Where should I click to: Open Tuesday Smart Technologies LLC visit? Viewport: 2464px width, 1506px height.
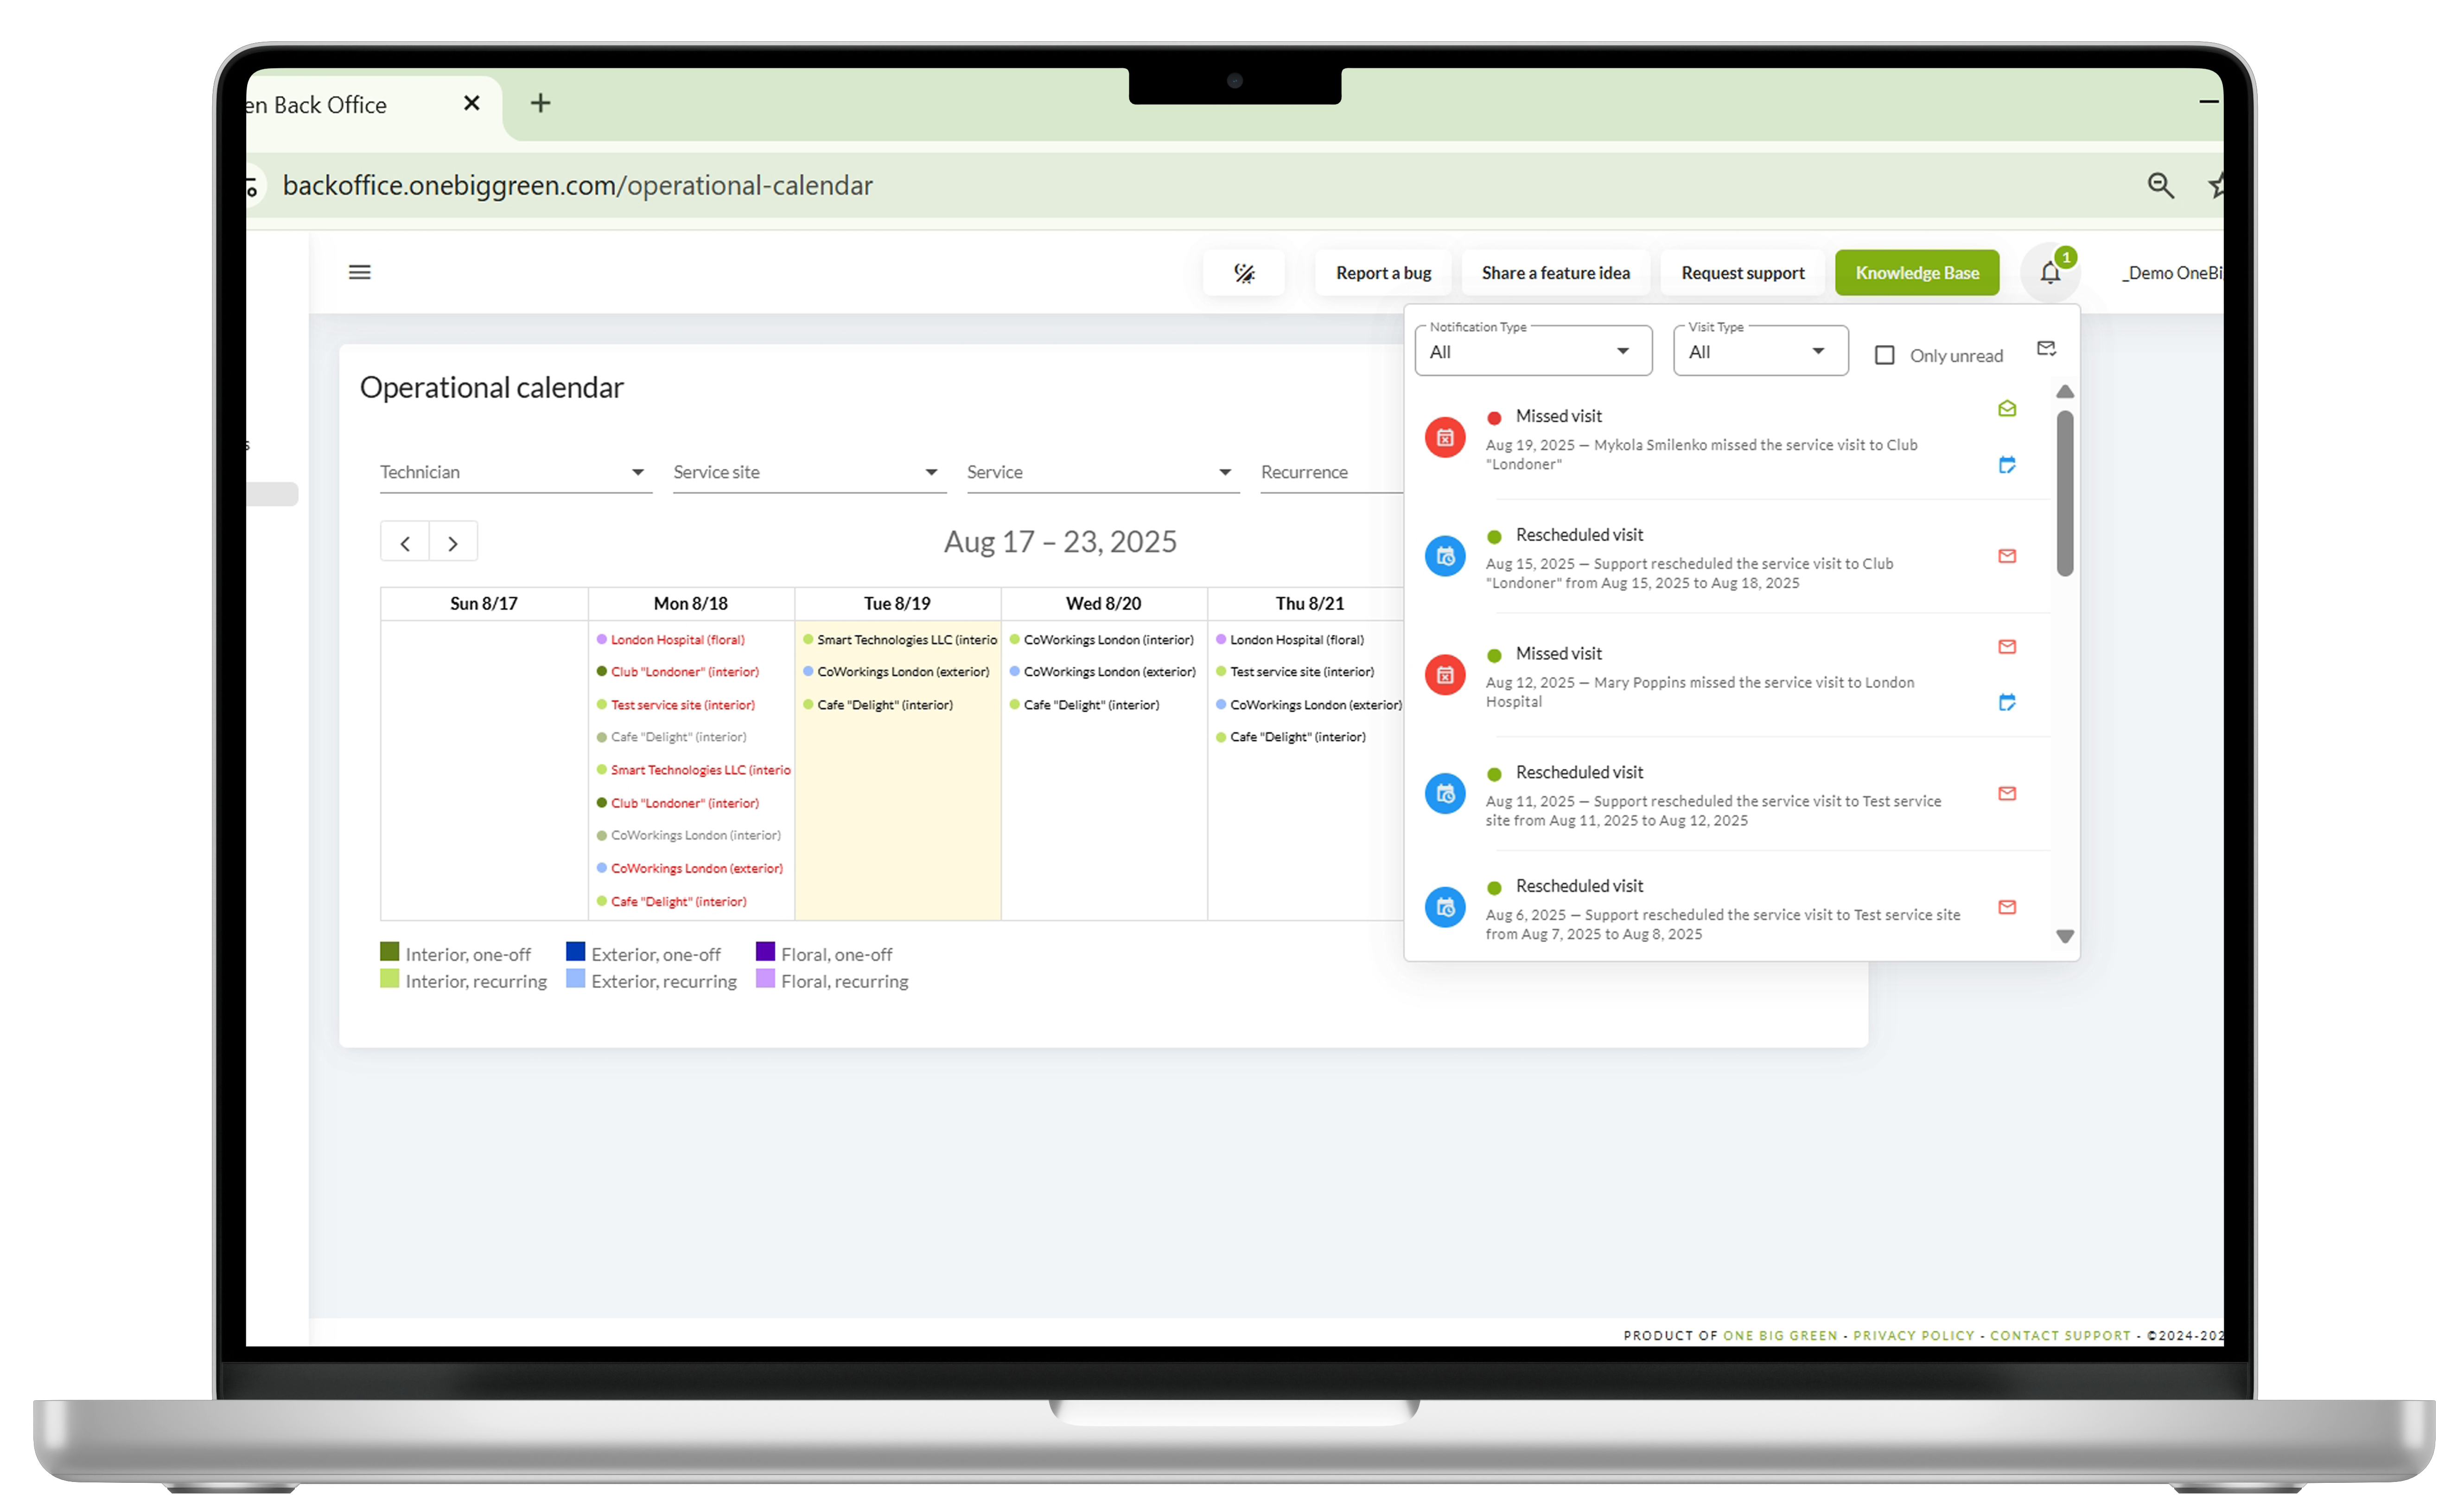pos(899,640)
